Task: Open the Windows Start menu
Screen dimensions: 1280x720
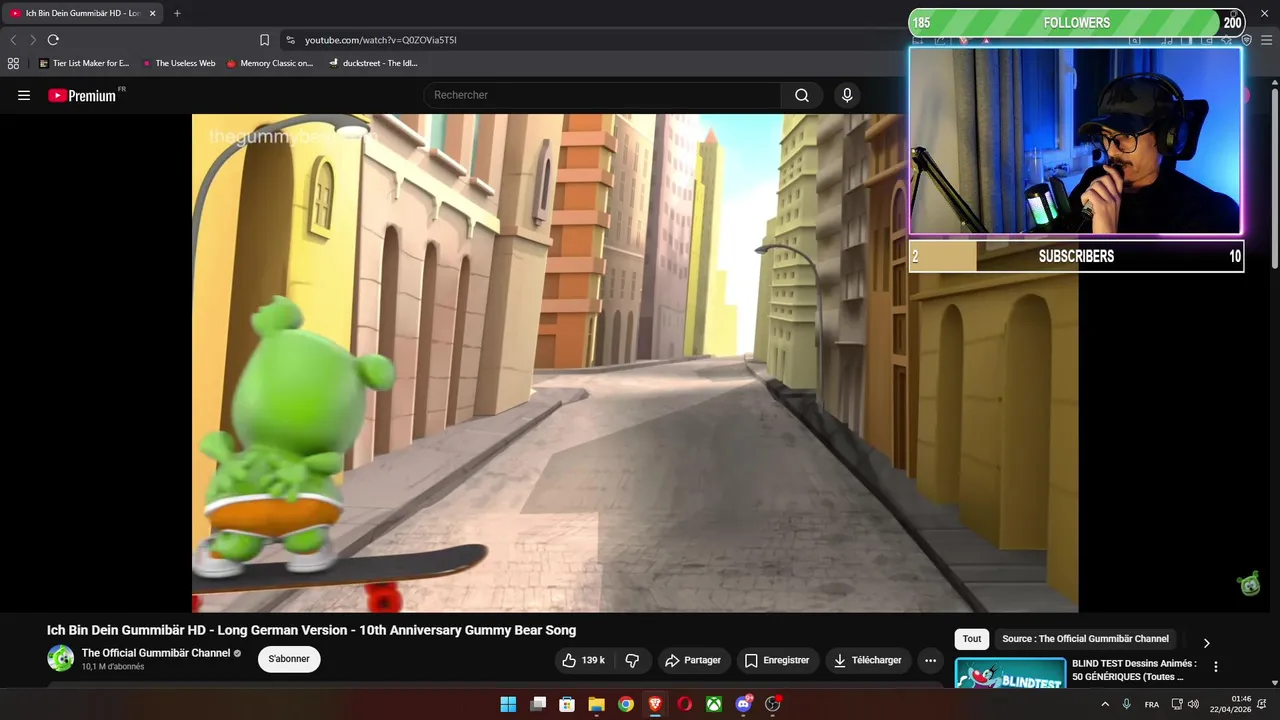Action: 508,704
